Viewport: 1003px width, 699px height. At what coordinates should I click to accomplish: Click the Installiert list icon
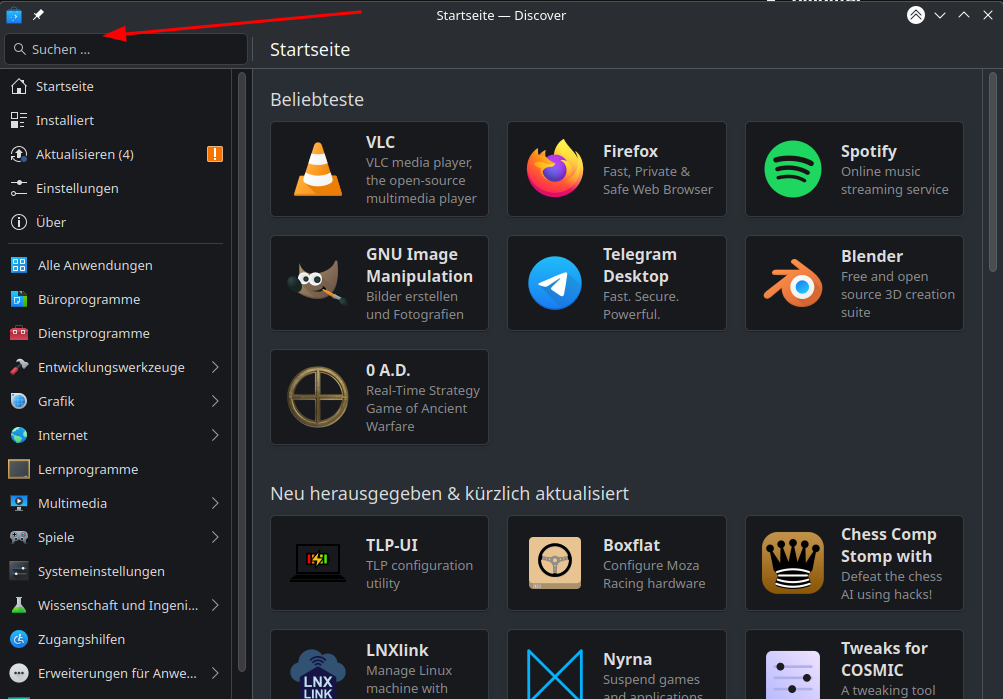[19, 120]
